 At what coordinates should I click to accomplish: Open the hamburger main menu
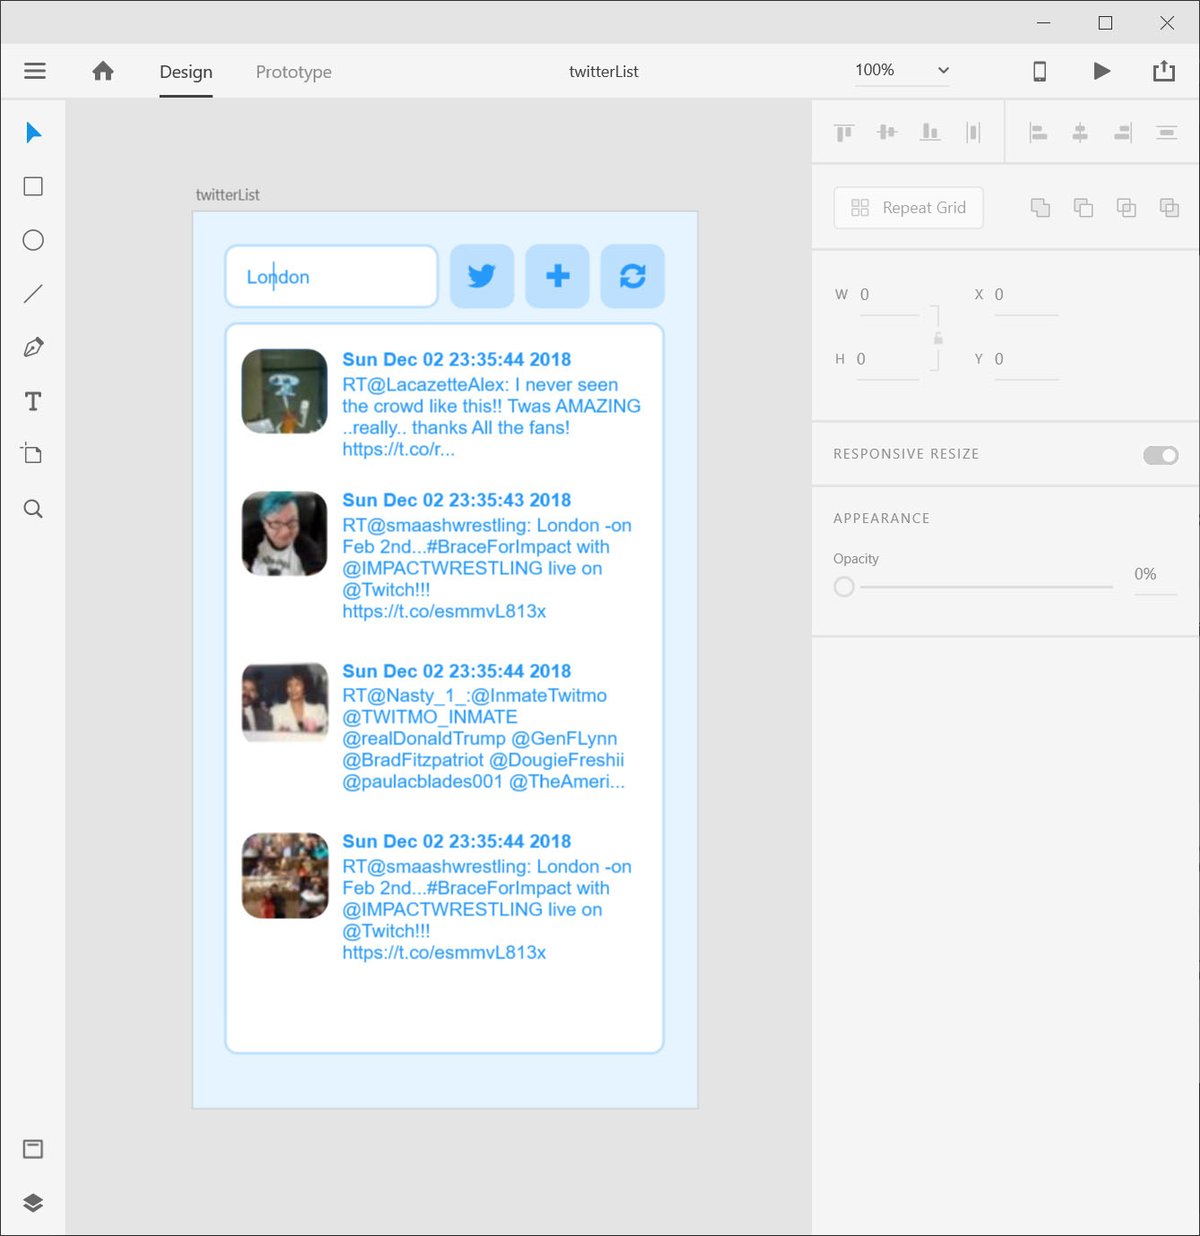click(34, 71)
